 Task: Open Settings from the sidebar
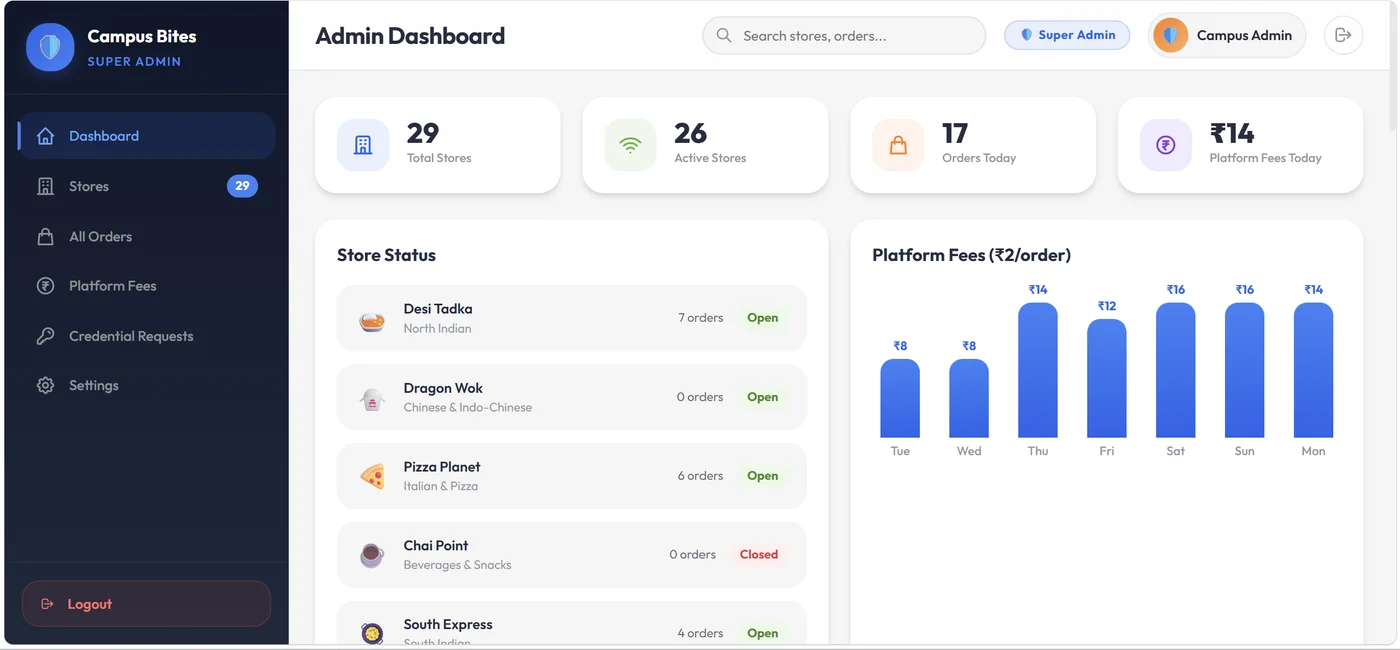click(146, 385)
